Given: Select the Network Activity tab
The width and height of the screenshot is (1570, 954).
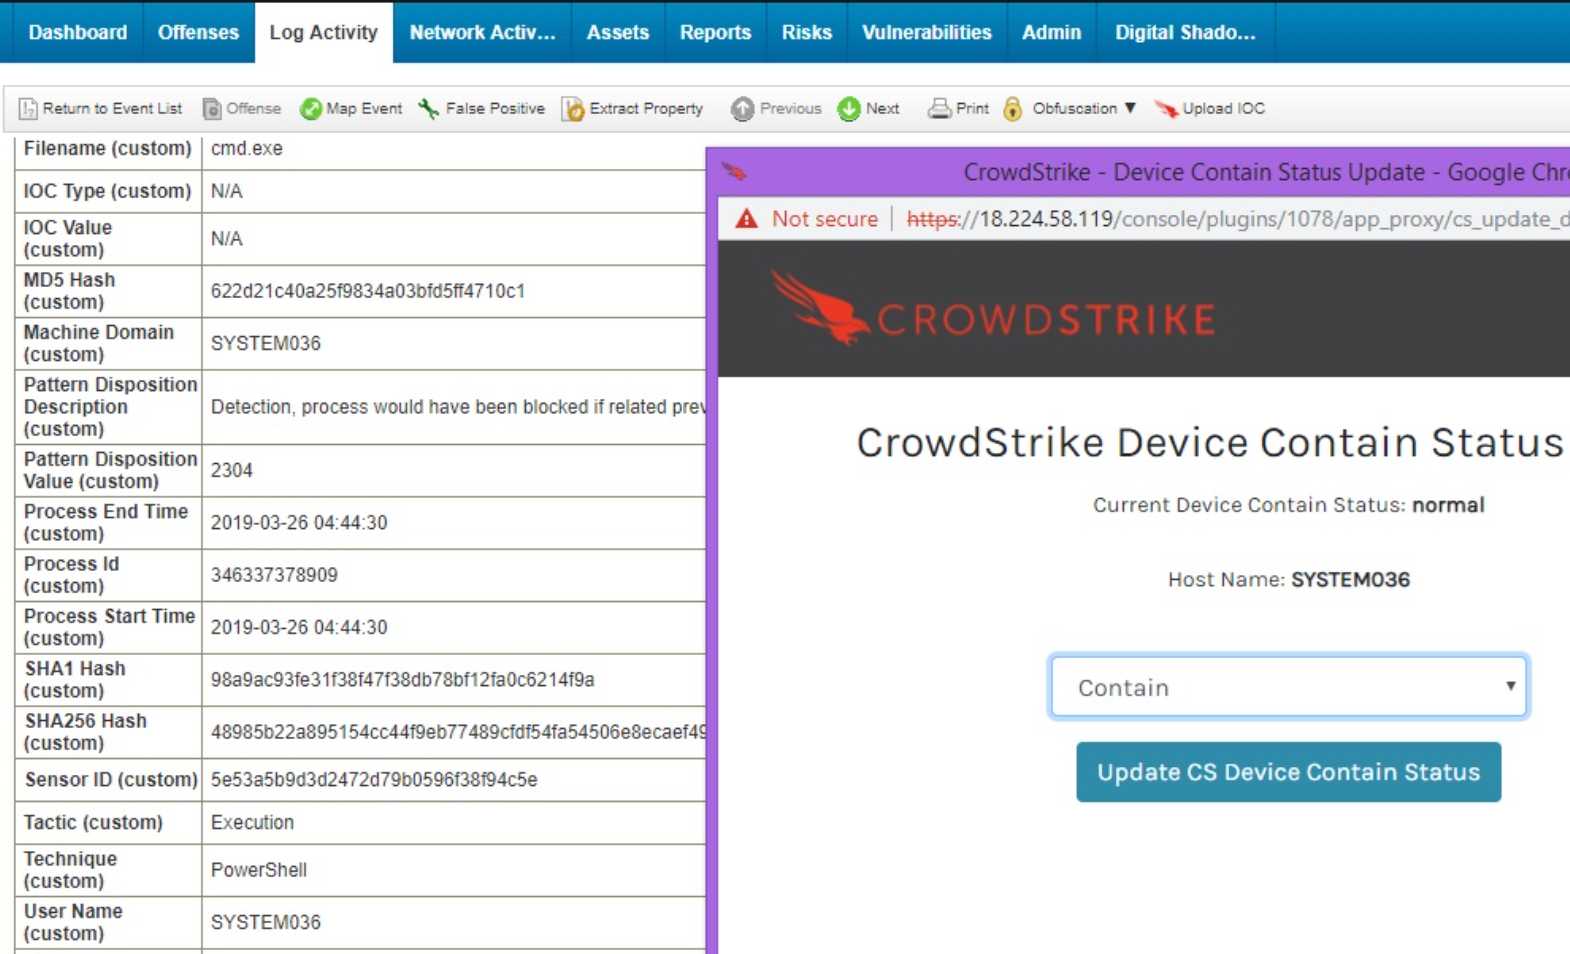Looking at the screenshot, I should (482, 32).
